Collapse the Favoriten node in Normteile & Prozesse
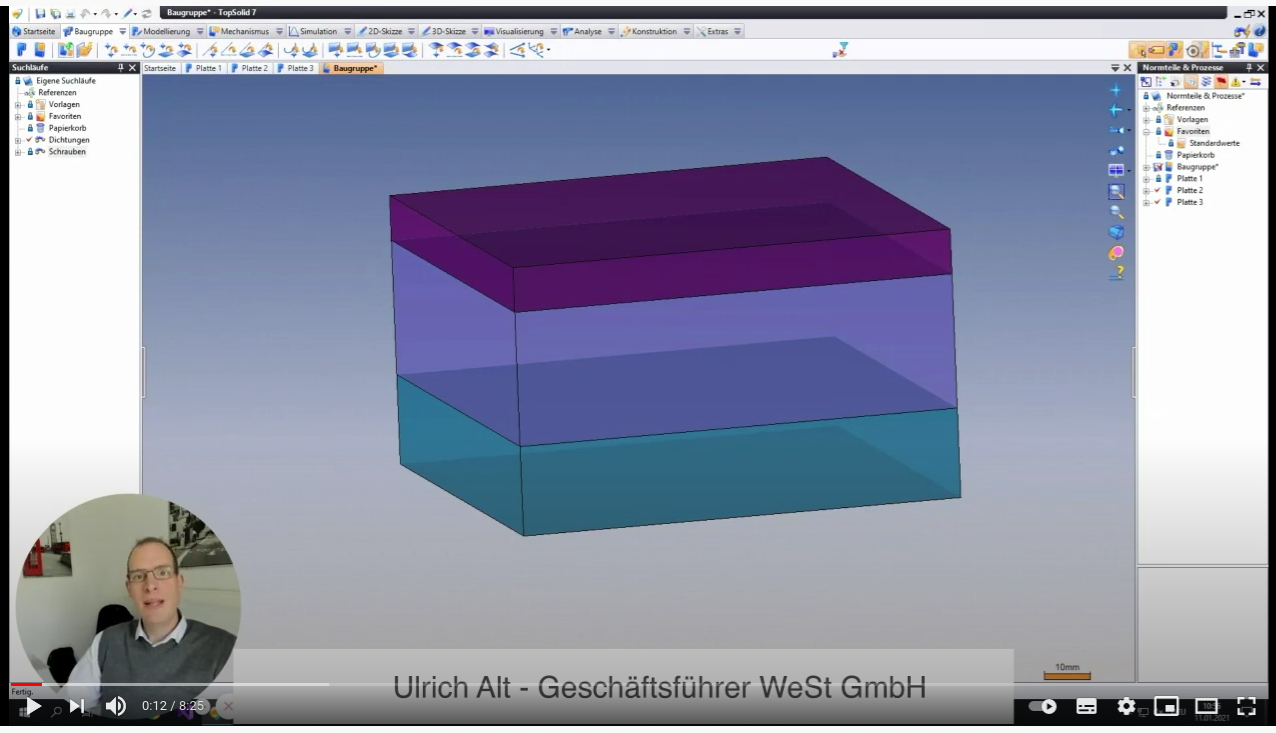 tap(1146, 131)
